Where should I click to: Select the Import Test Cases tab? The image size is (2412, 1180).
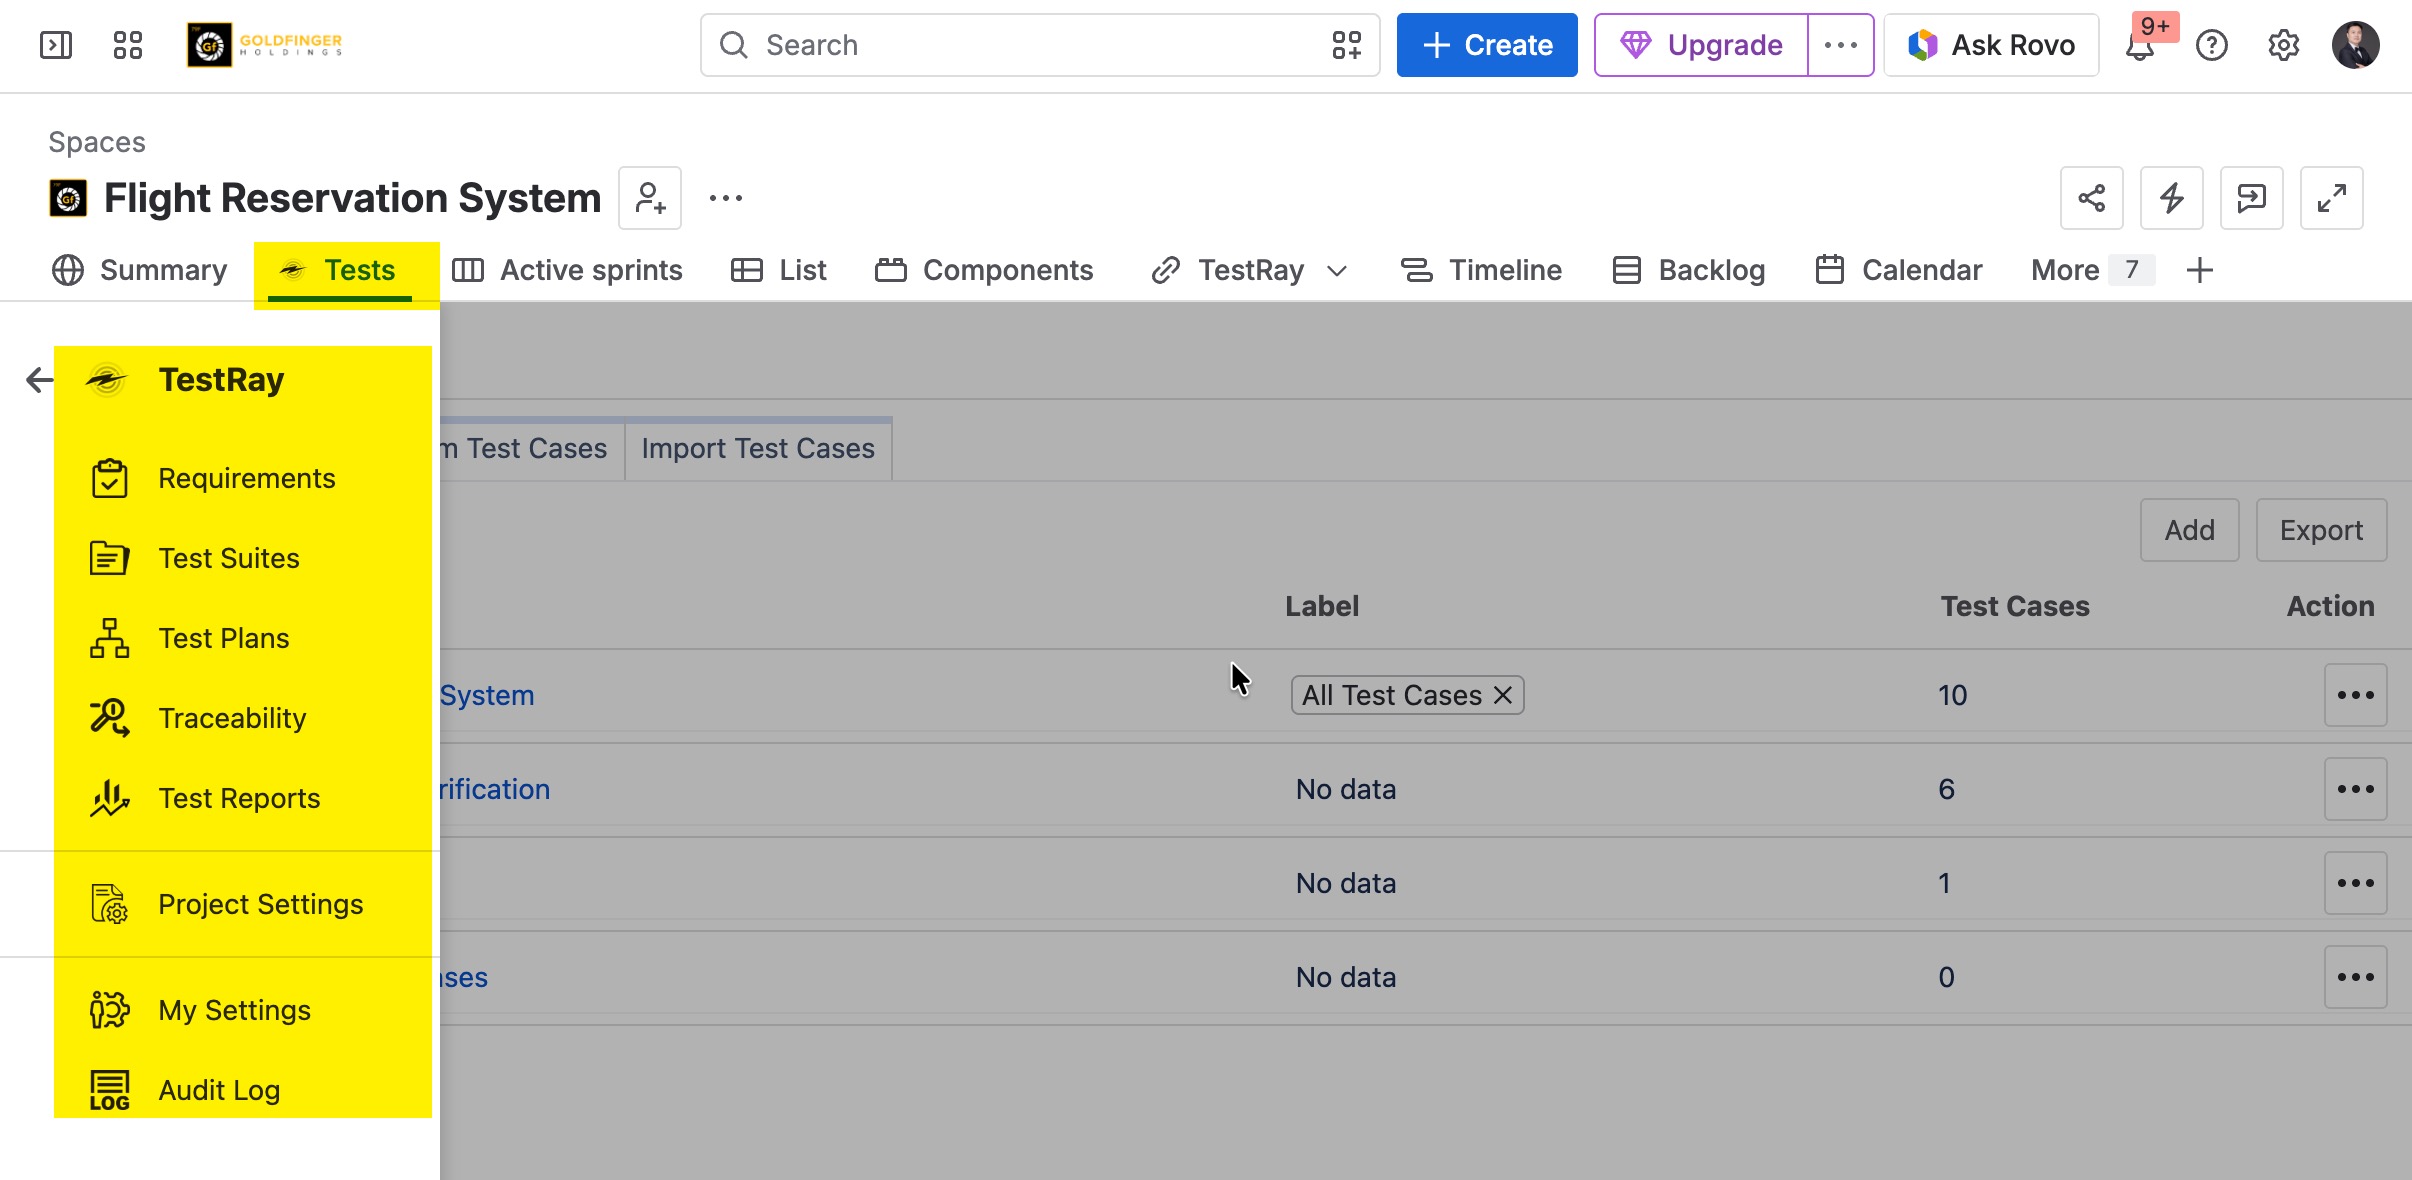(x=758, y=448)
